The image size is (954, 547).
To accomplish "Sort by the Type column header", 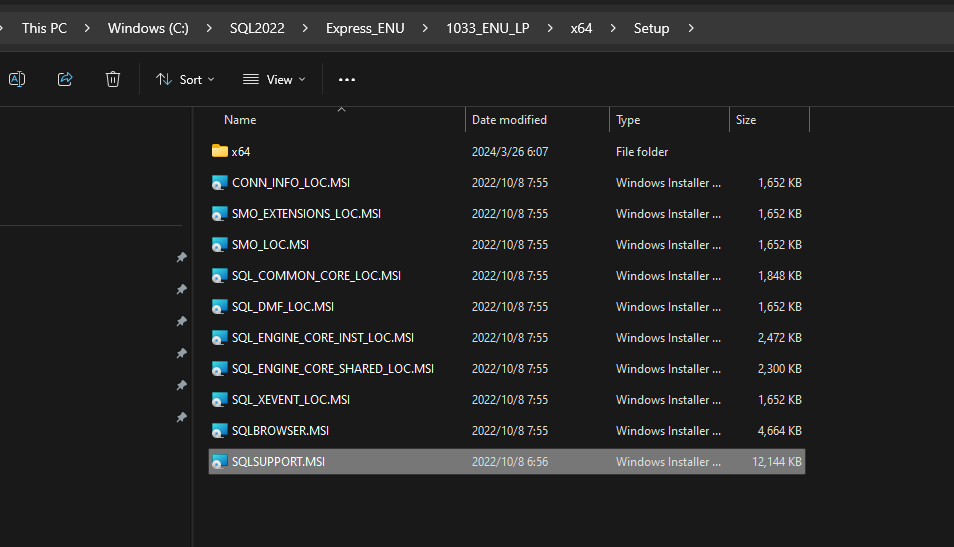I will coord(628,120).
